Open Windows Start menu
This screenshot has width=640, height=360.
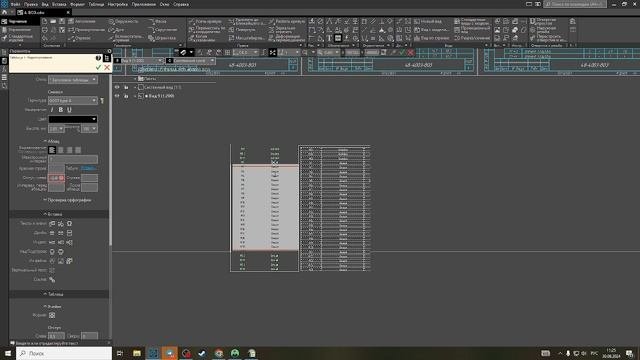8,353
